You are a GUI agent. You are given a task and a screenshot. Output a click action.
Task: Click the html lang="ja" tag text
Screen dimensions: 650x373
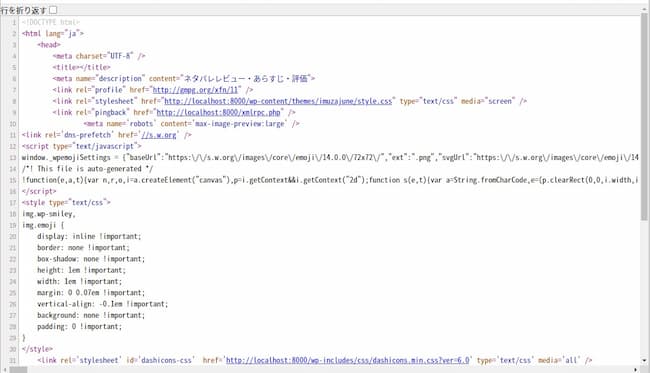53,34
